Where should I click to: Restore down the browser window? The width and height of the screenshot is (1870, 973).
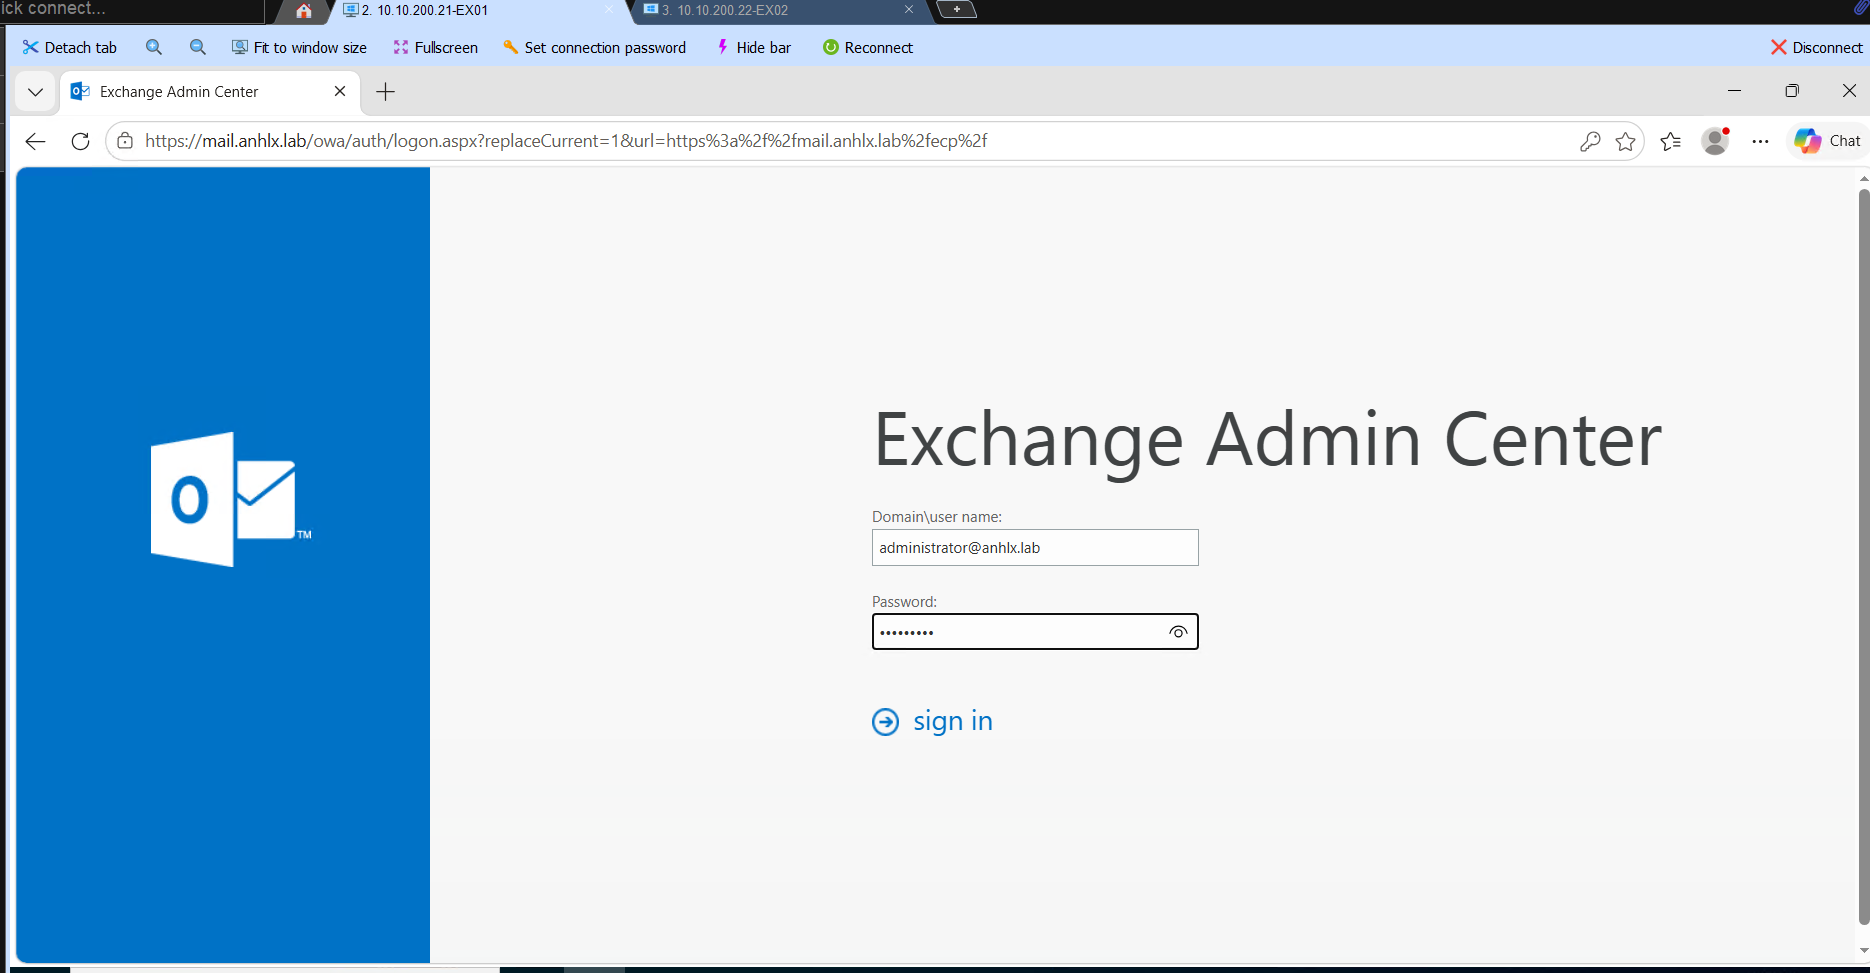click(x=1792, y=91)
